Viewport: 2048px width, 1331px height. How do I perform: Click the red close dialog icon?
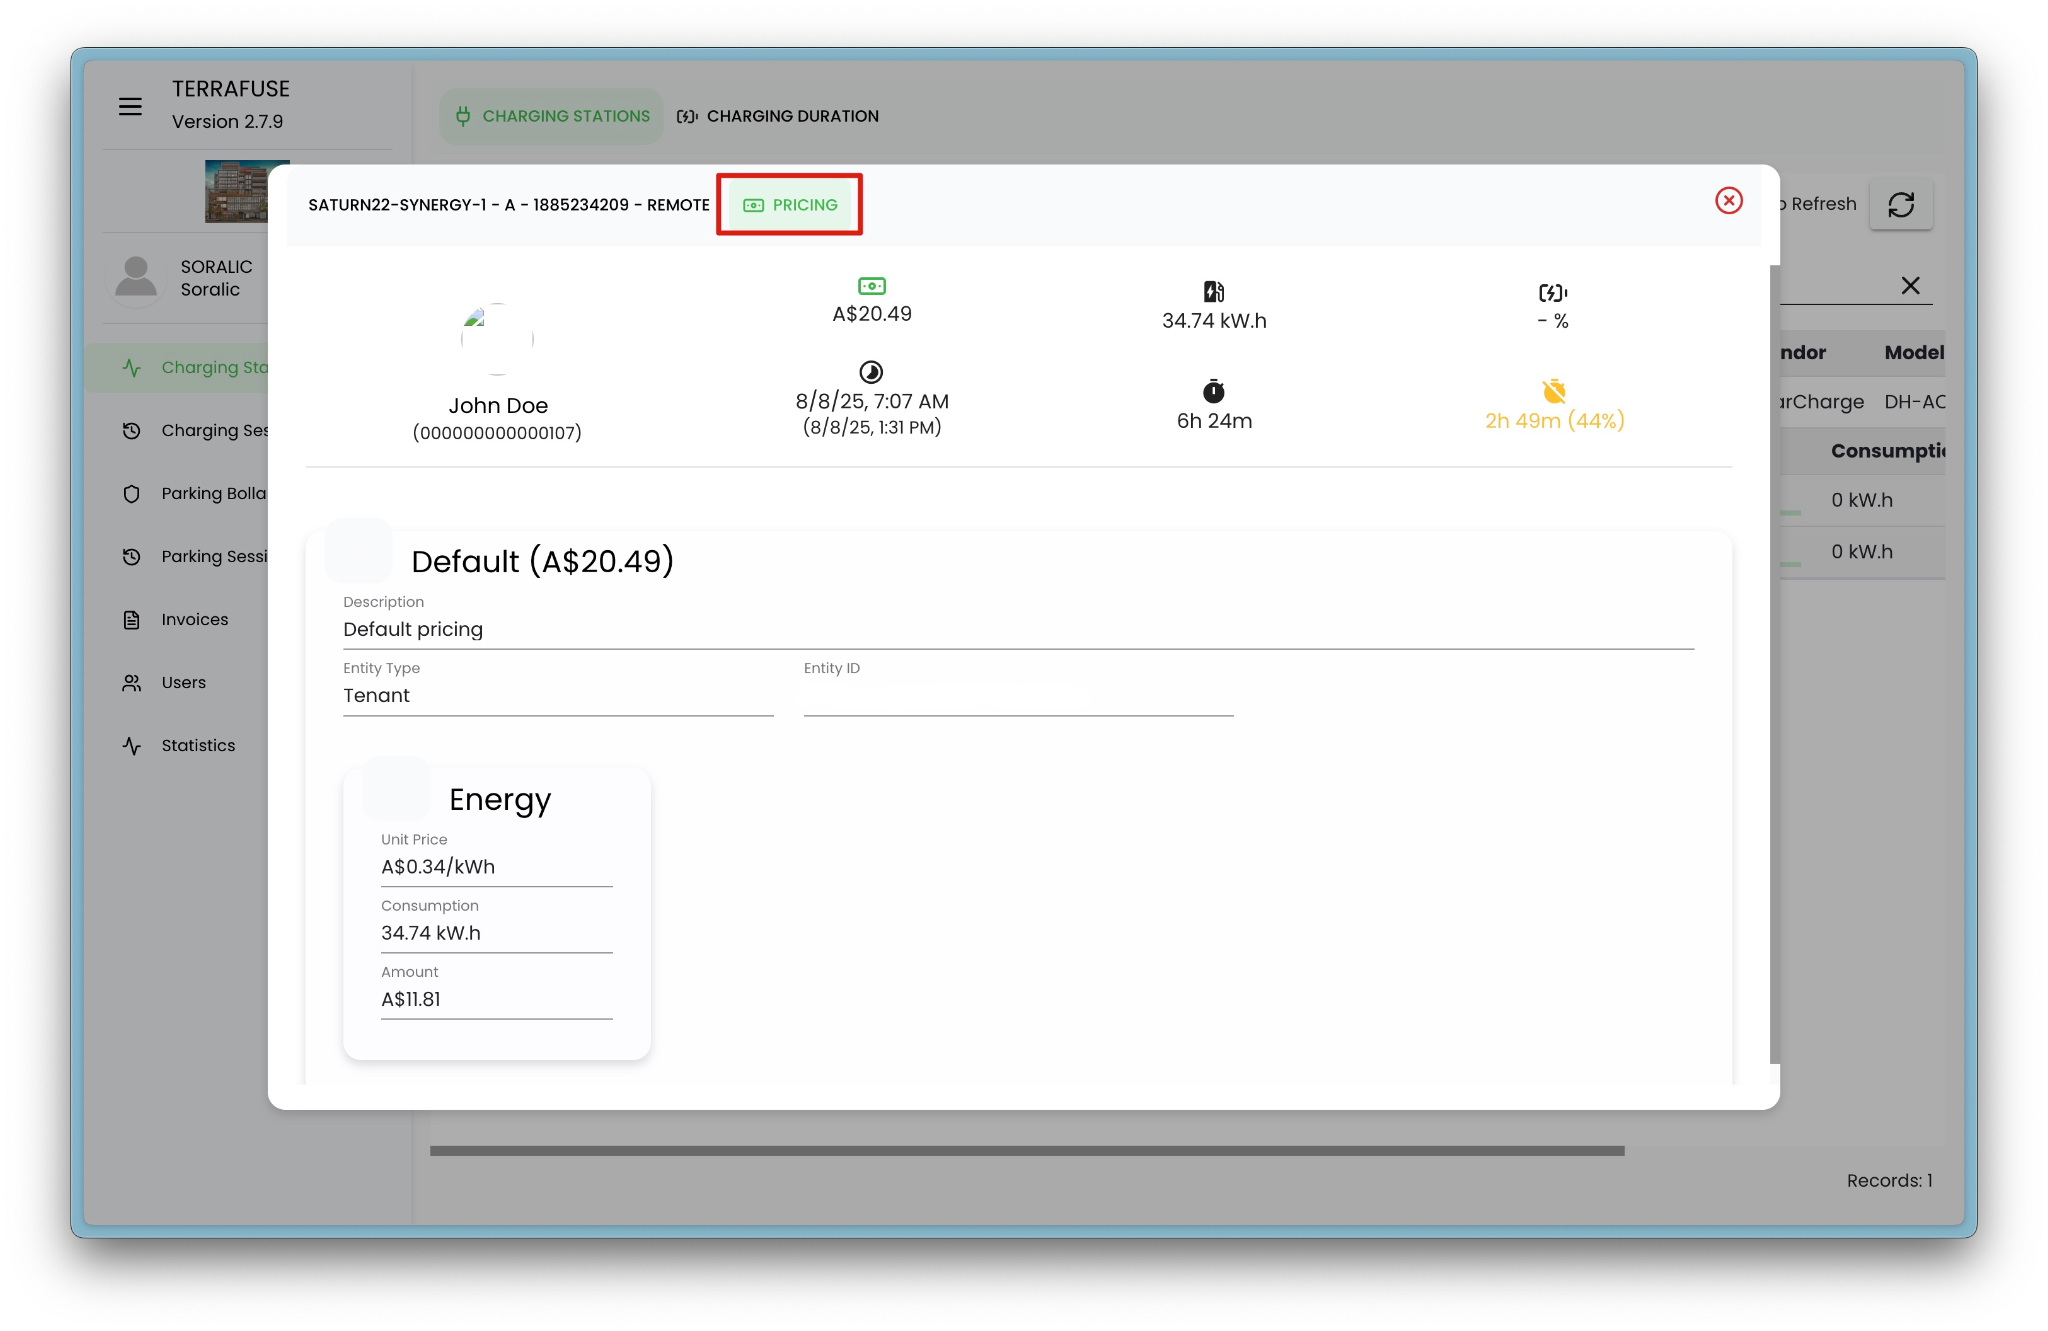click(1728, 201)
